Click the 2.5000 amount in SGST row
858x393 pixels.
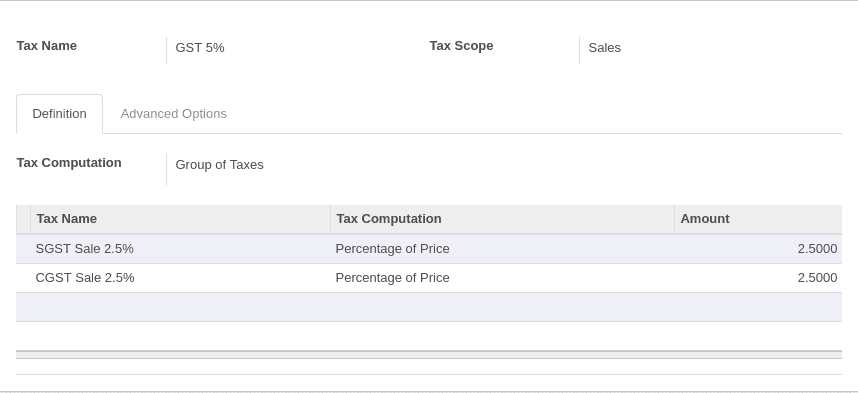817,249
